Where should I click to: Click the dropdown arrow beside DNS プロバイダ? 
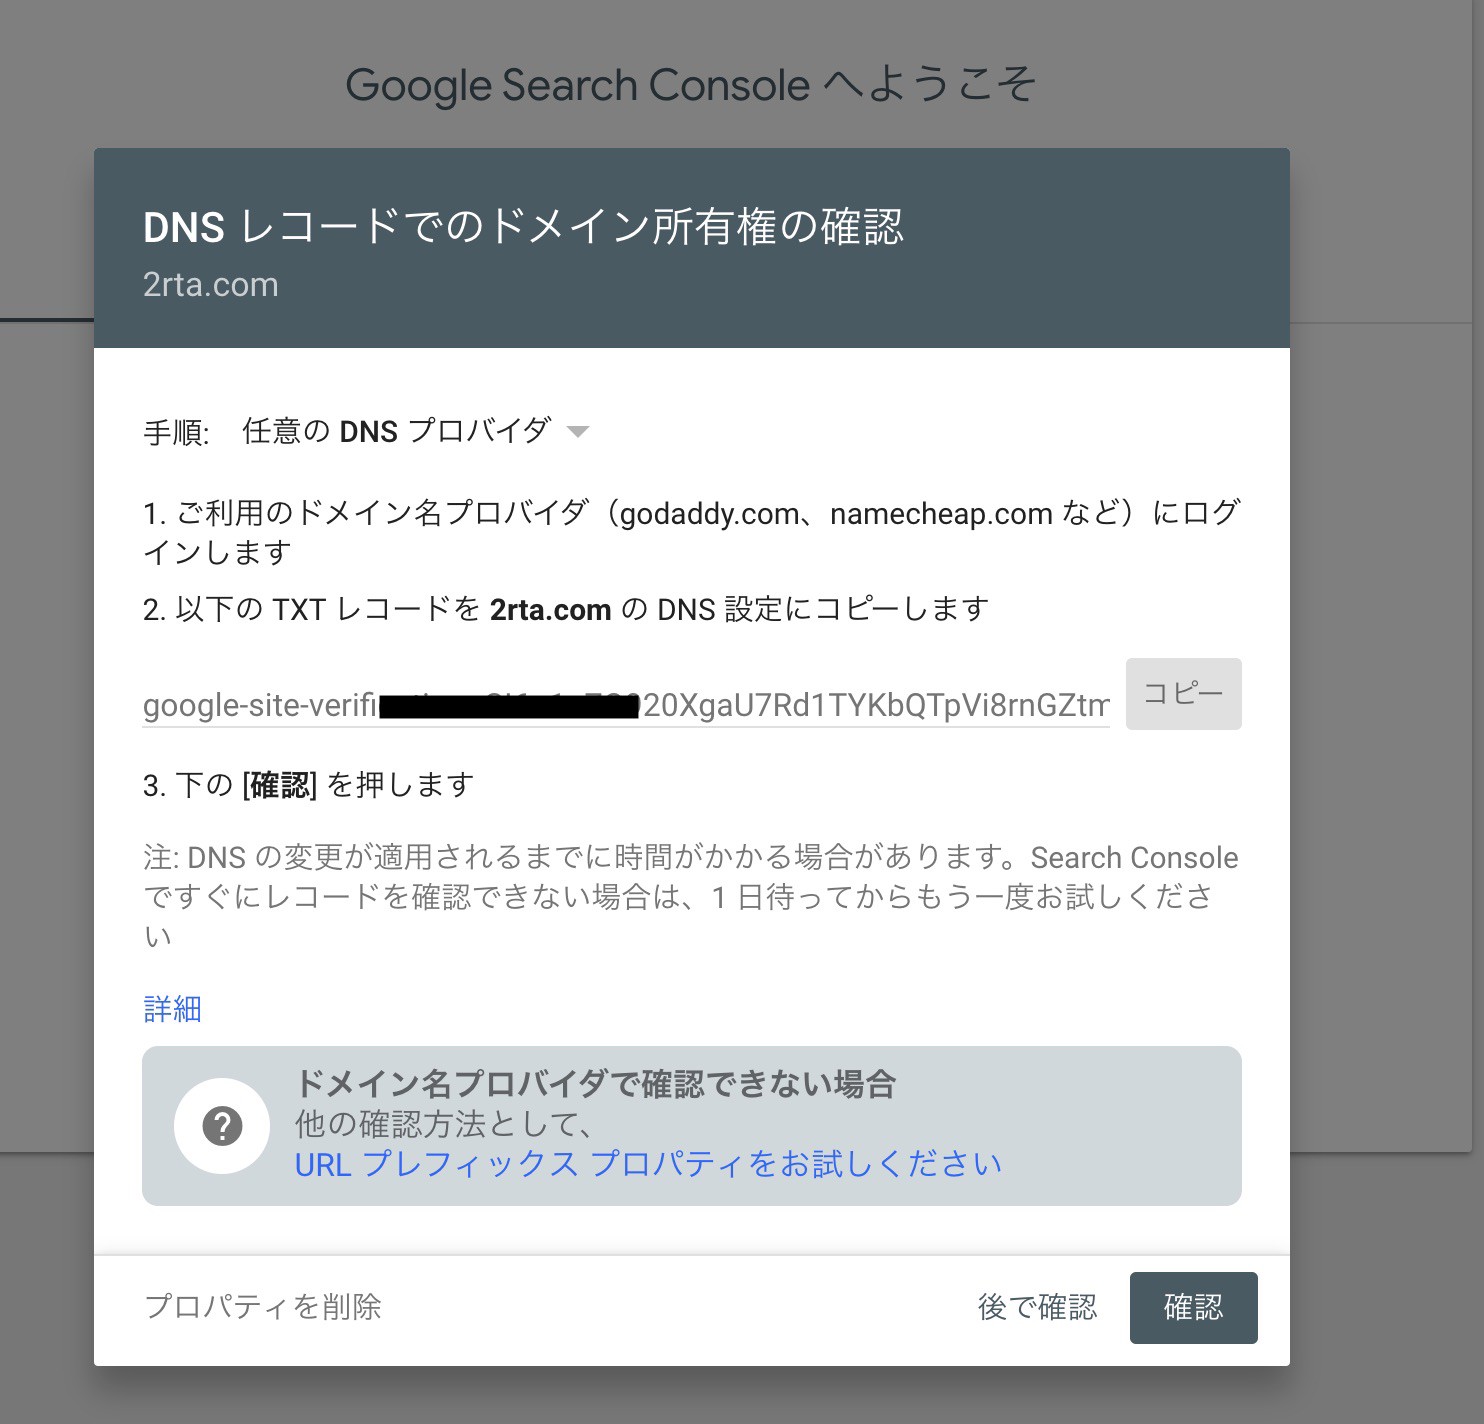pos(578,432)
